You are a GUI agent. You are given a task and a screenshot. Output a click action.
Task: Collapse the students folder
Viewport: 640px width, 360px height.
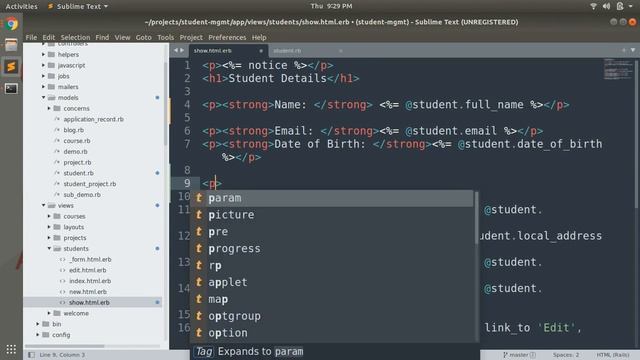49,248
